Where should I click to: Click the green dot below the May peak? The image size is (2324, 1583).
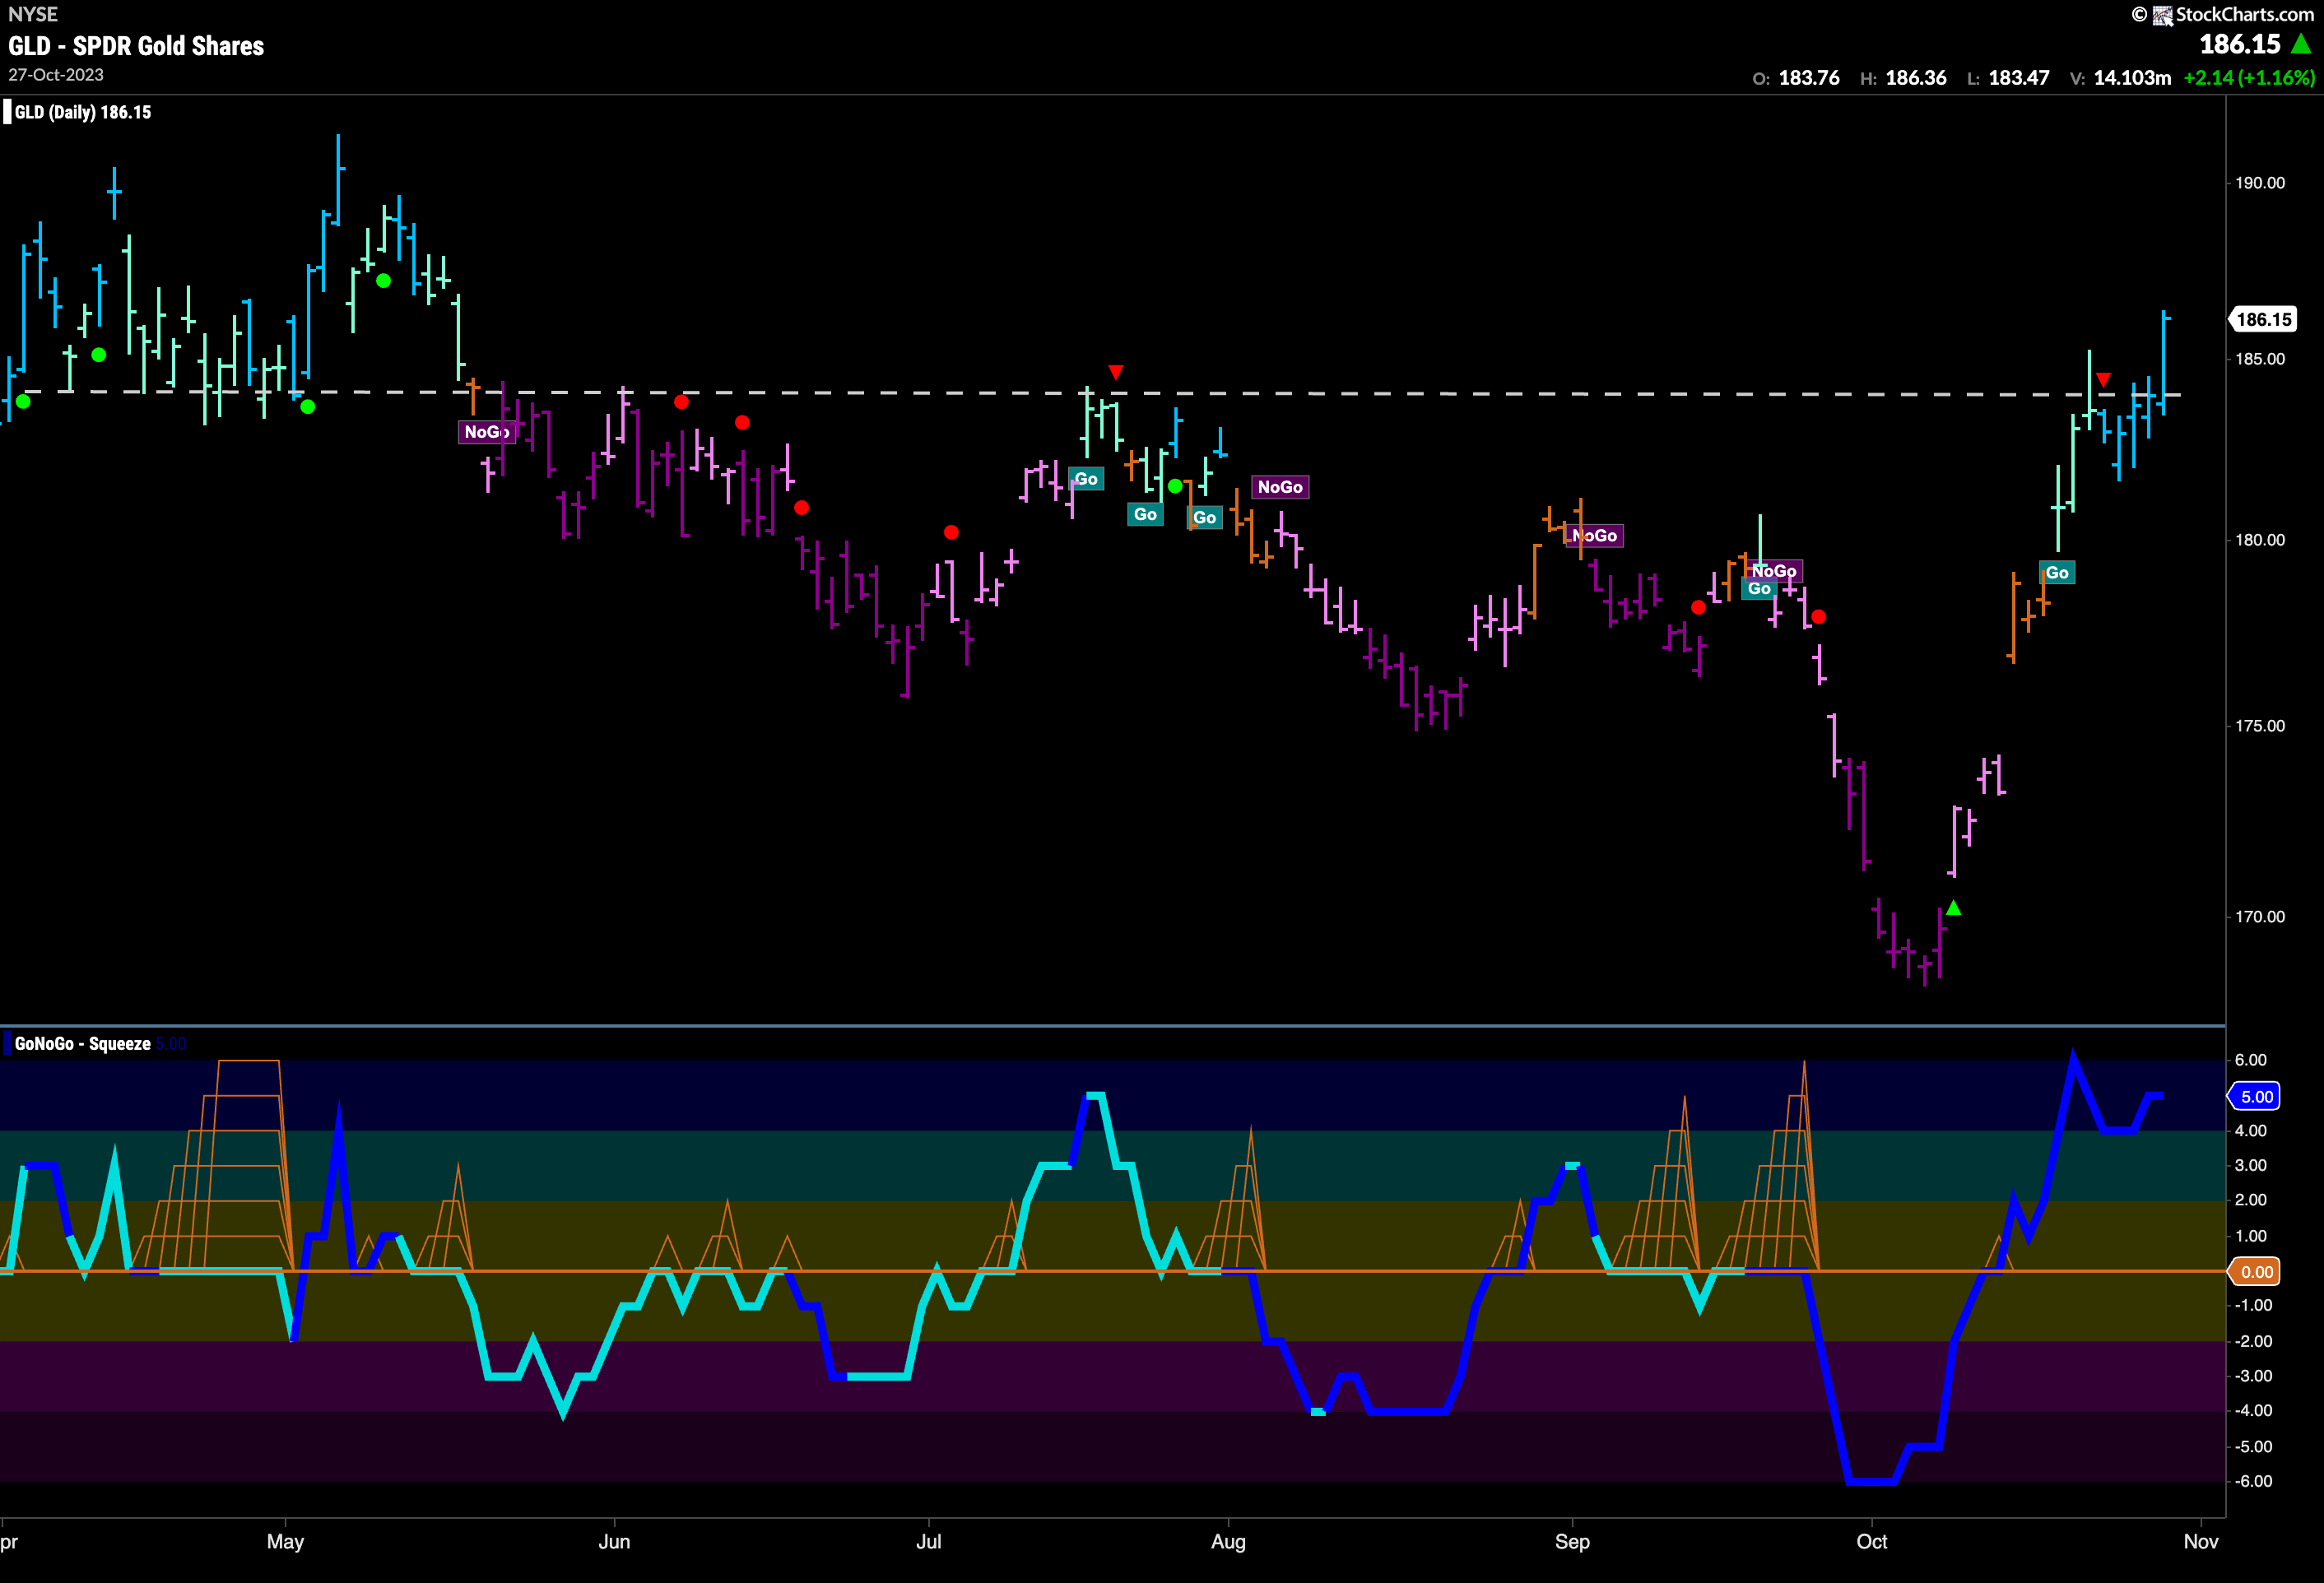(x=384, y=281)
